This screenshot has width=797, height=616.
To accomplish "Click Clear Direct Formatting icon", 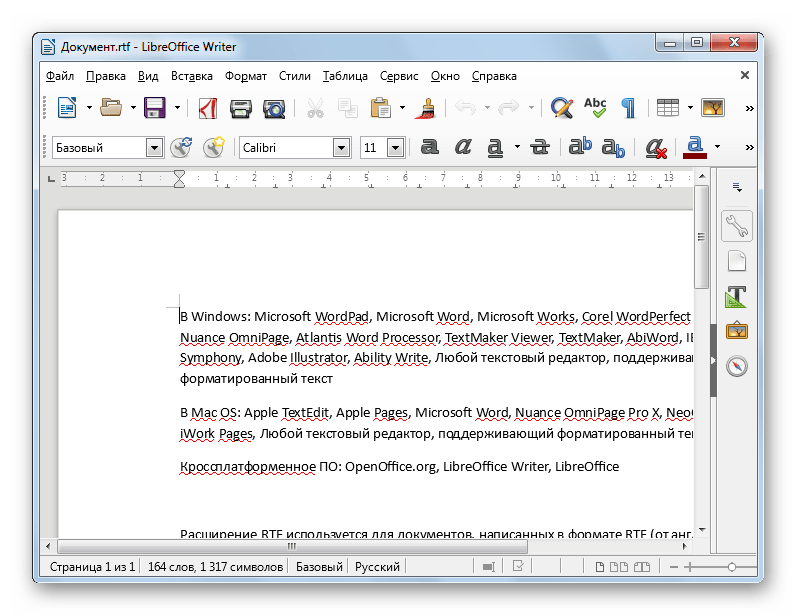I will [656, 147].
